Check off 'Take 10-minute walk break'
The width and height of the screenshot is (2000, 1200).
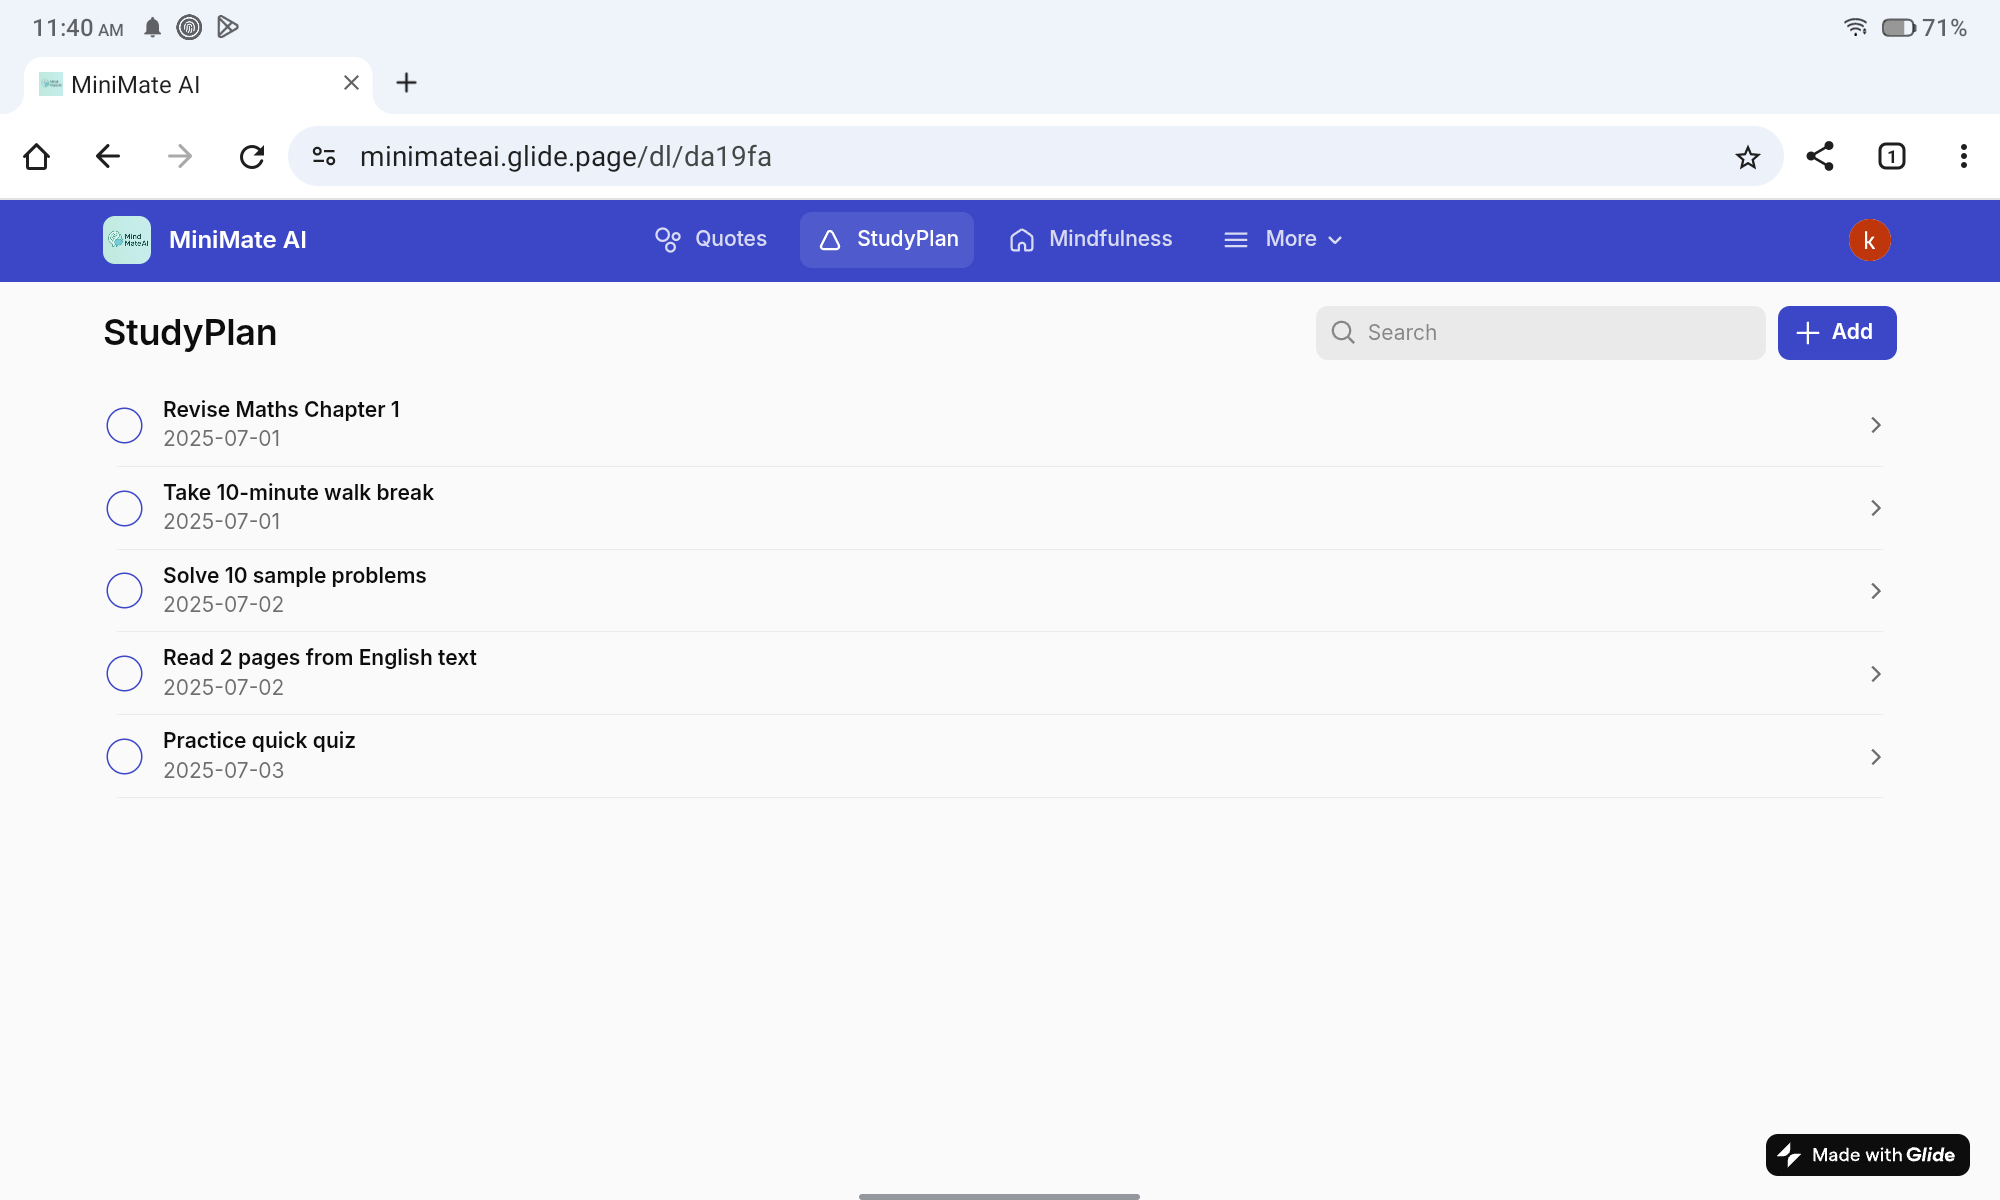point(125,508)
